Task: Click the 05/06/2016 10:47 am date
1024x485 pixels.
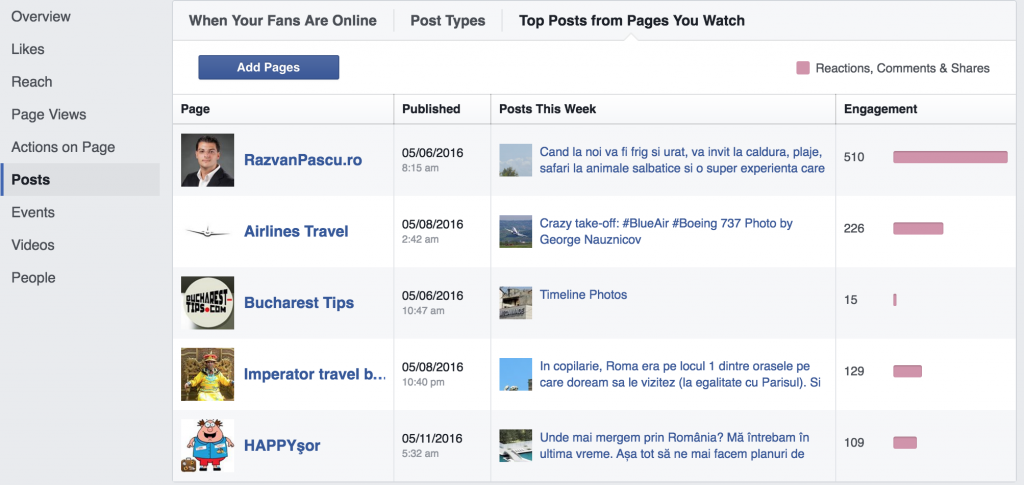Action: coord(432,303)
